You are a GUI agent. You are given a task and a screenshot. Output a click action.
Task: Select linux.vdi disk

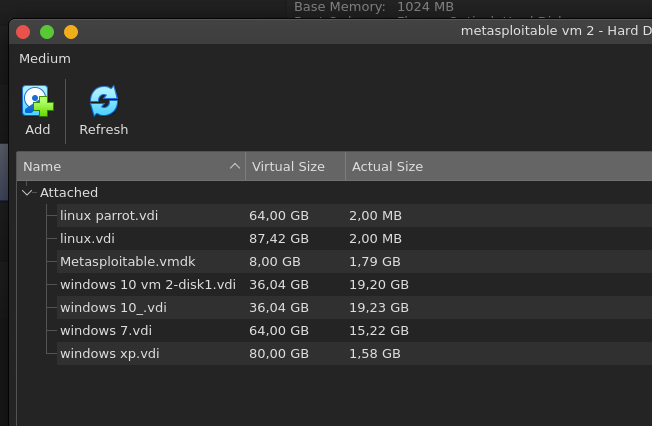87,238
